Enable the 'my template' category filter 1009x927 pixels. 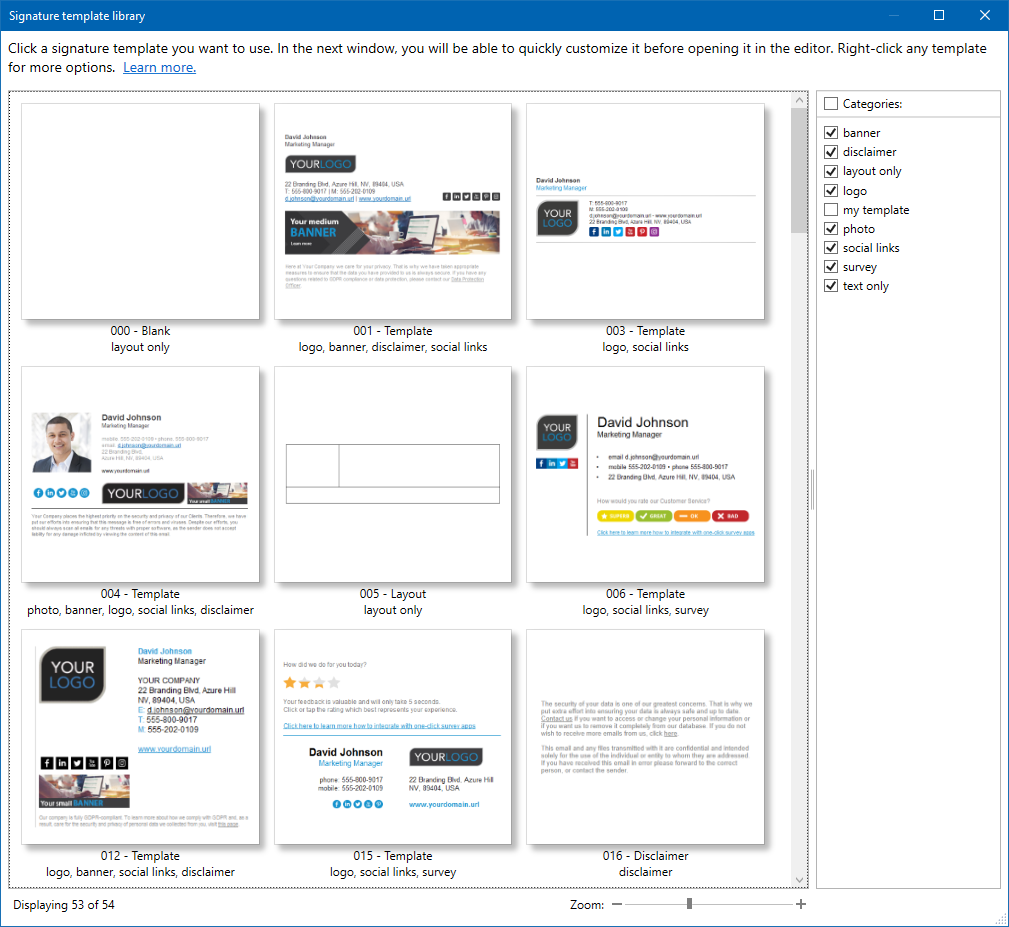coord(831,209)
